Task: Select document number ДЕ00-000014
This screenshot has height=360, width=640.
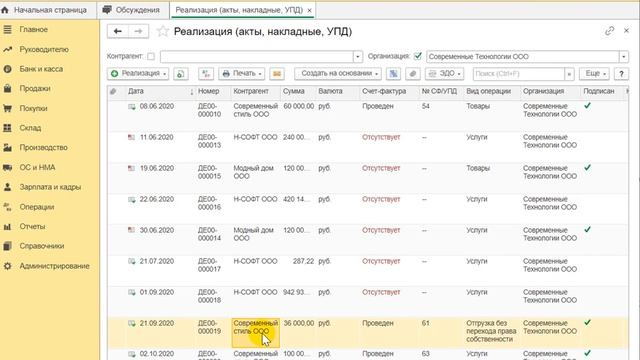Action: 209,234
